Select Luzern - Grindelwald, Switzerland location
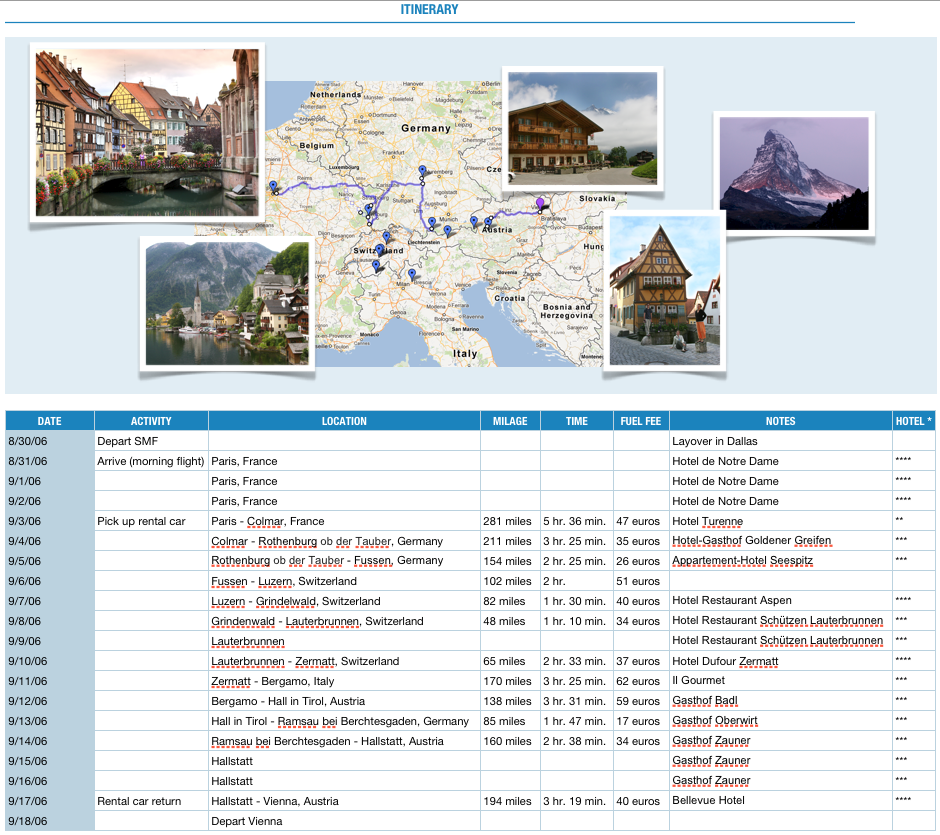The height and width of the screenshot is (835, 940). click(x=344, y=601)
